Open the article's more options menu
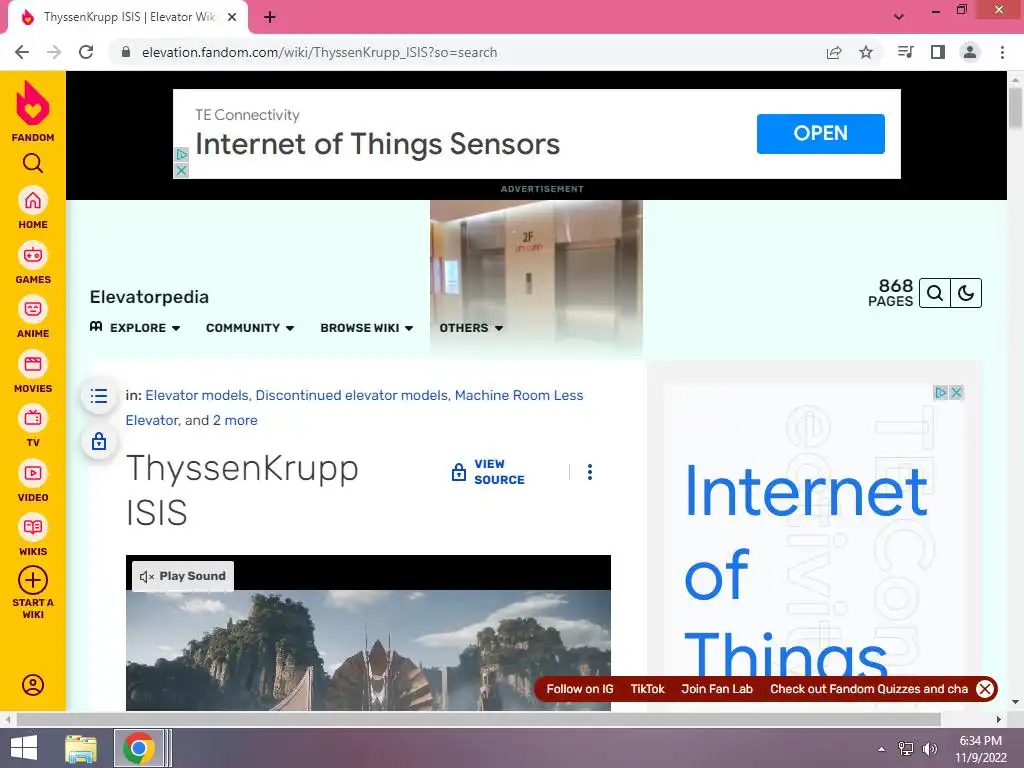 [590, 472]
